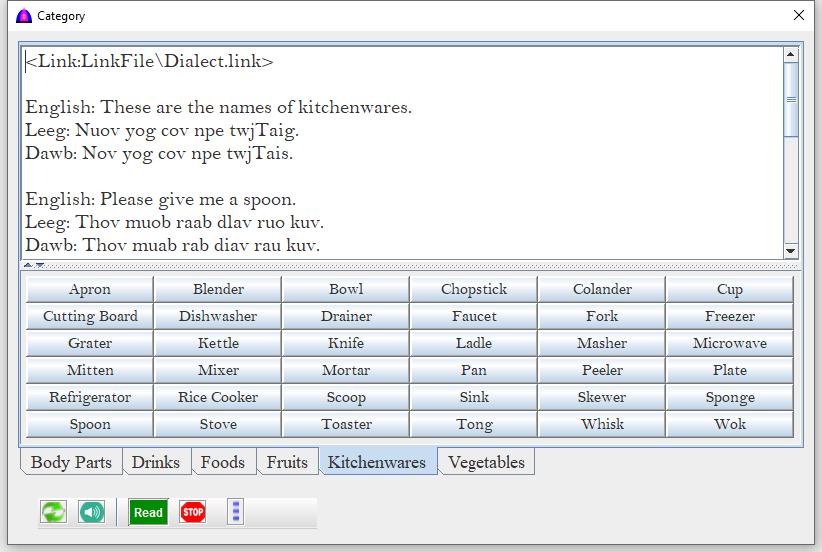
Task: Click the blue dotted toolbar grip
Action: click(x=235, y=512)
